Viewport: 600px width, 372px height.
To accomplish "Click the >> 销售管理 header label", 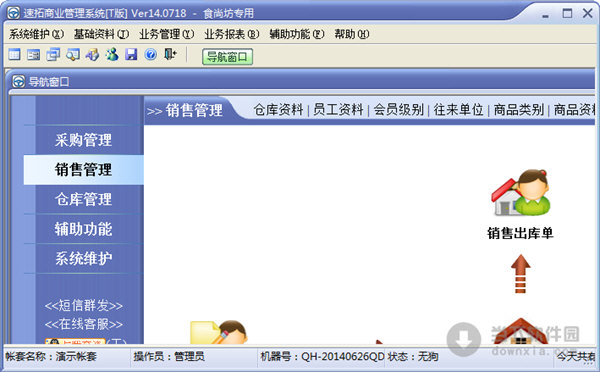I will [x=184, y=111].
